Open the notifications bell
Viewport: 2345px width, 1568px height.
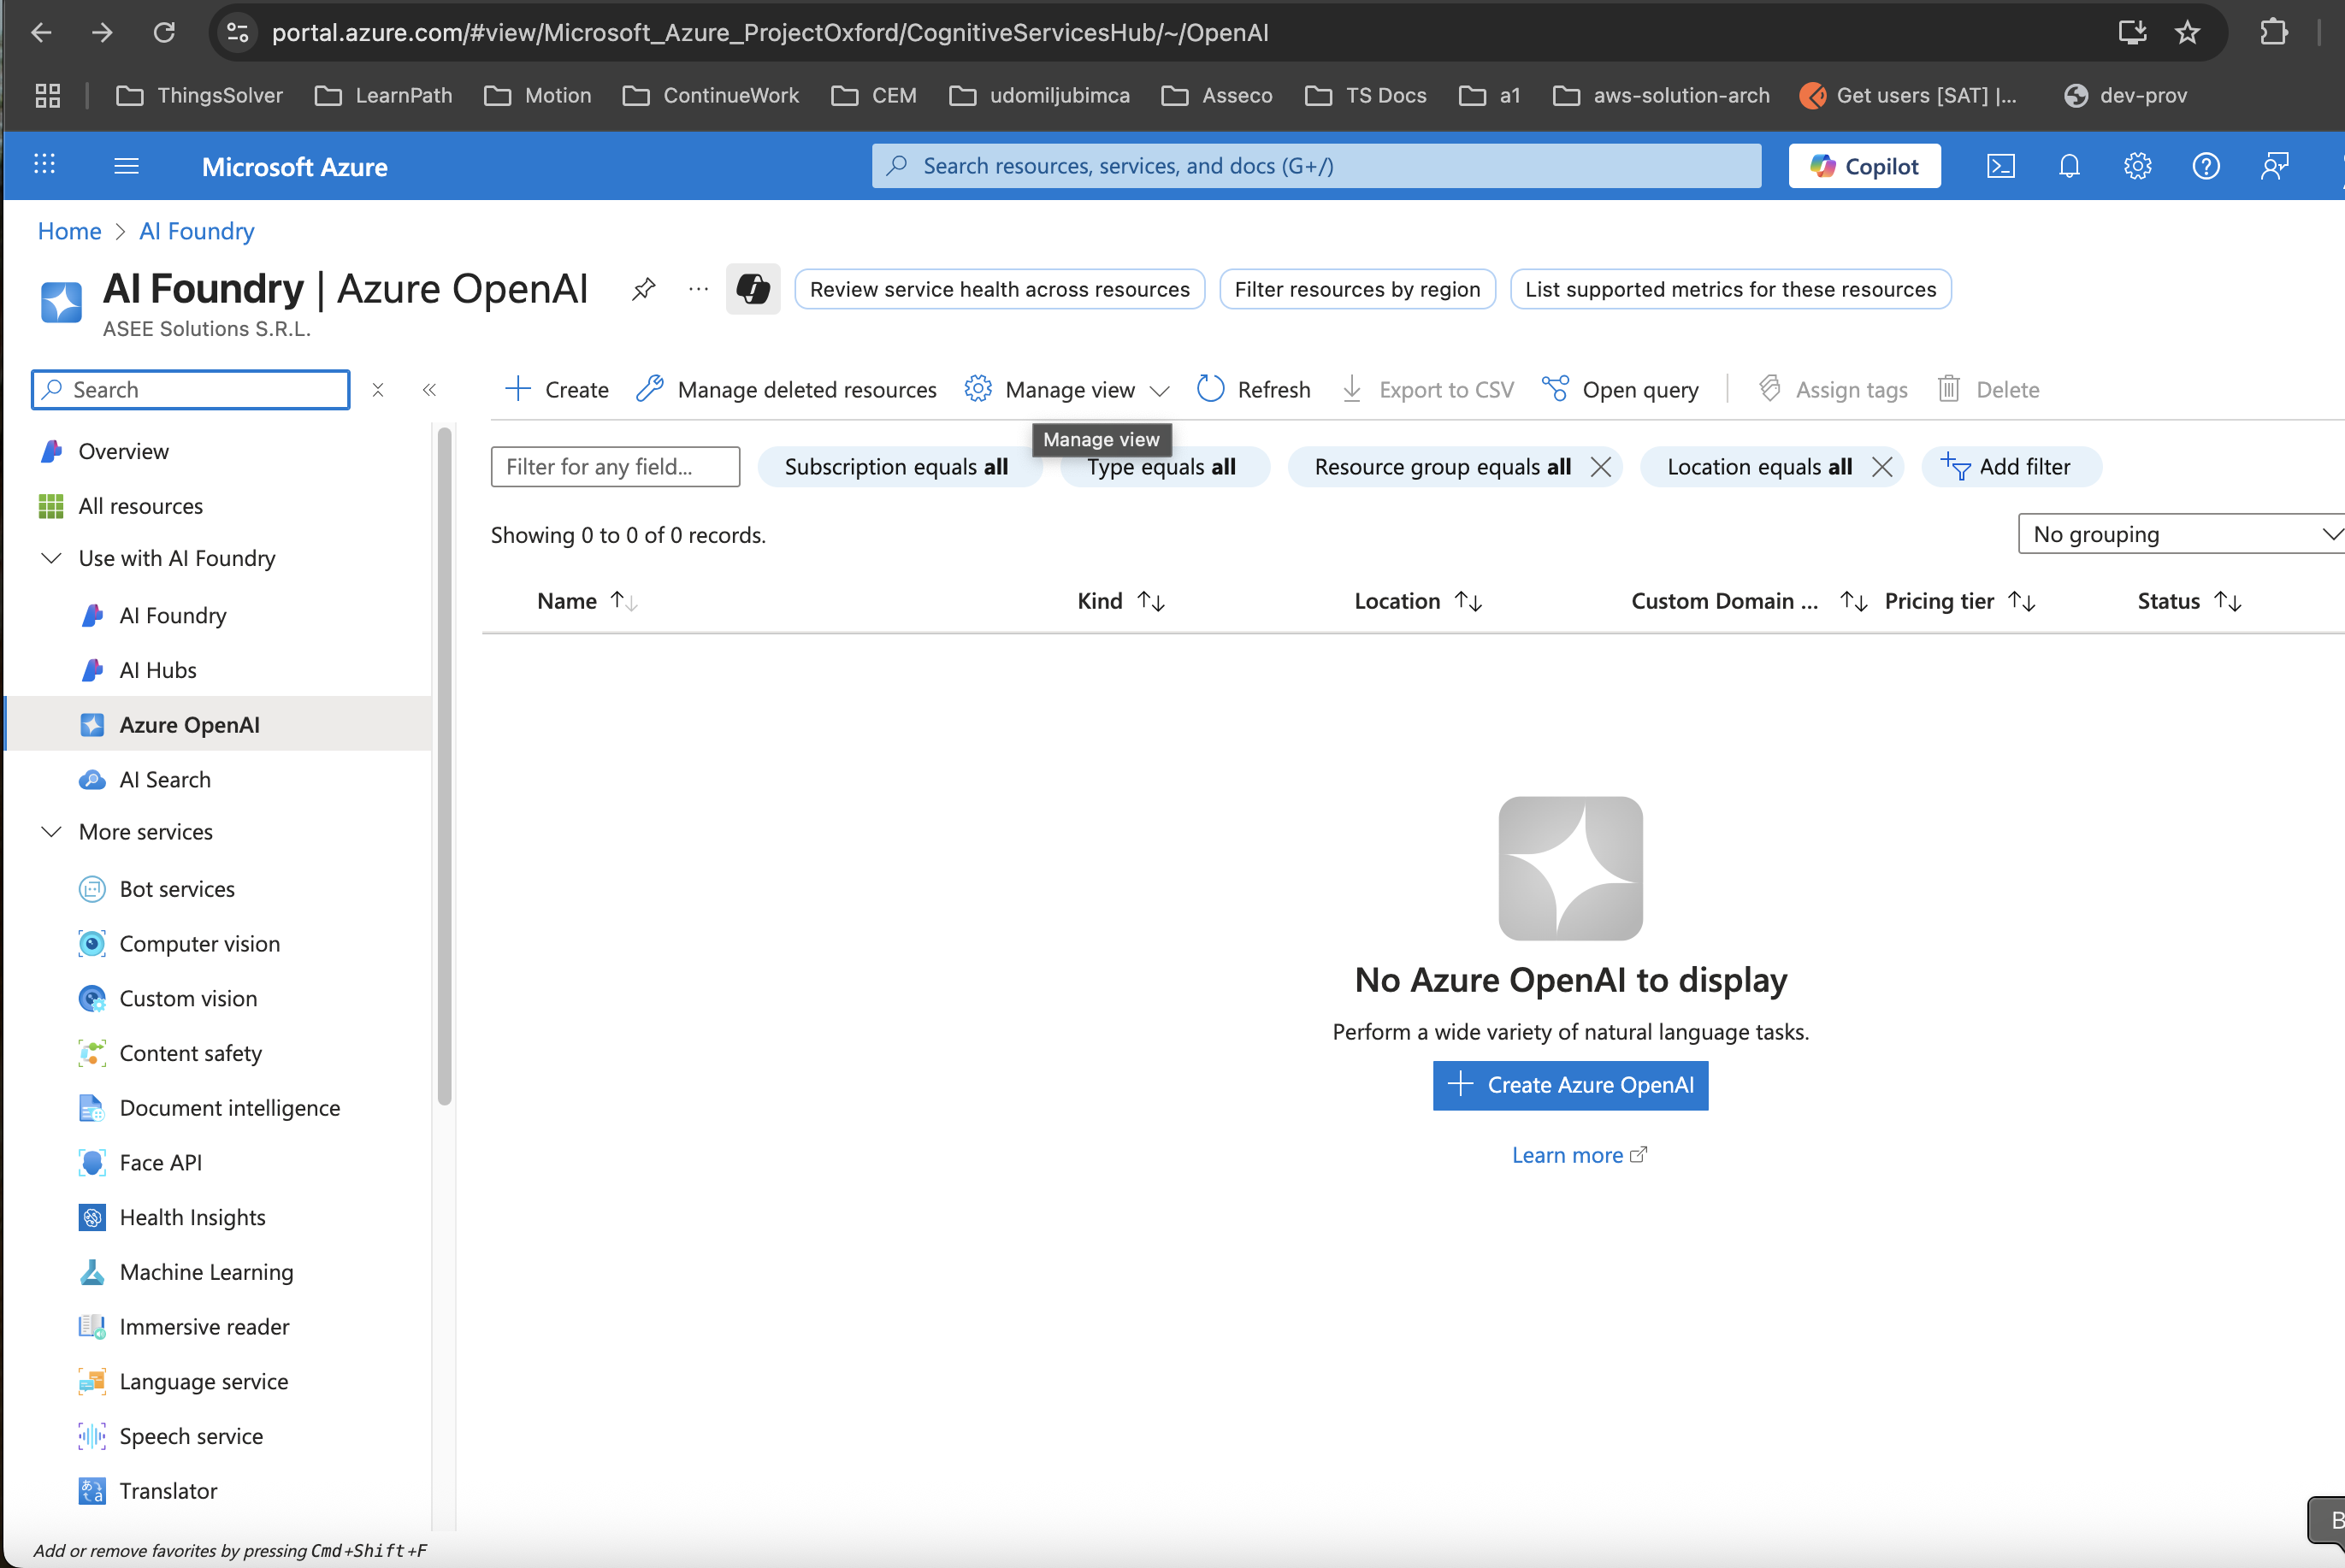2069,166
